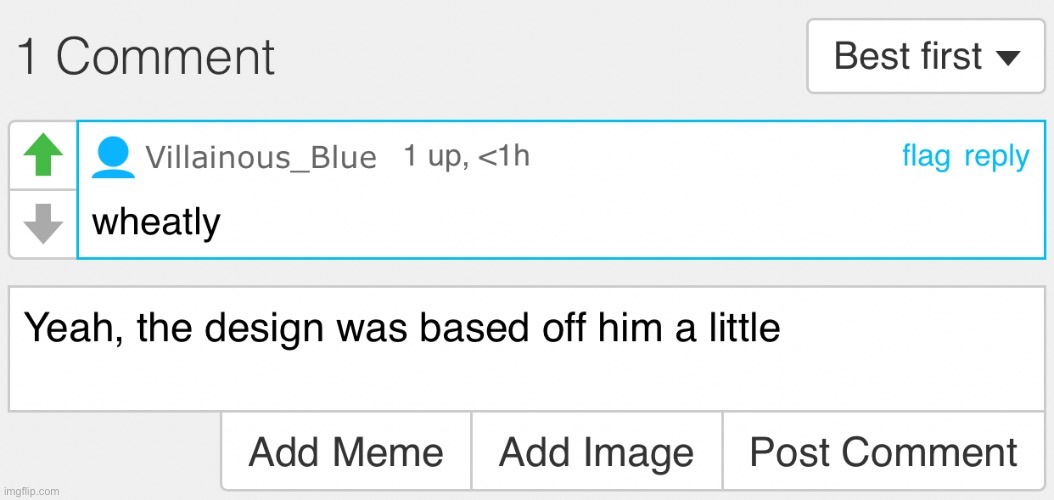Click the imgflip.com watermark

(31, 491)
